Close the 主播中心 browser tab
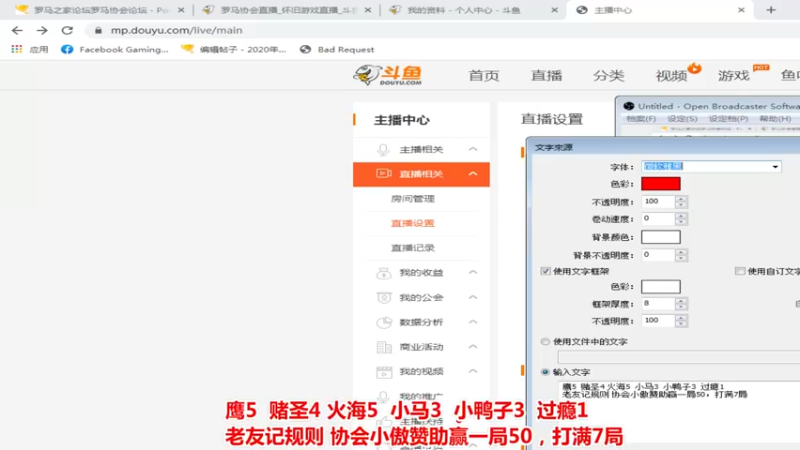This screenshot has height=450, width=800. pos(741,10)
